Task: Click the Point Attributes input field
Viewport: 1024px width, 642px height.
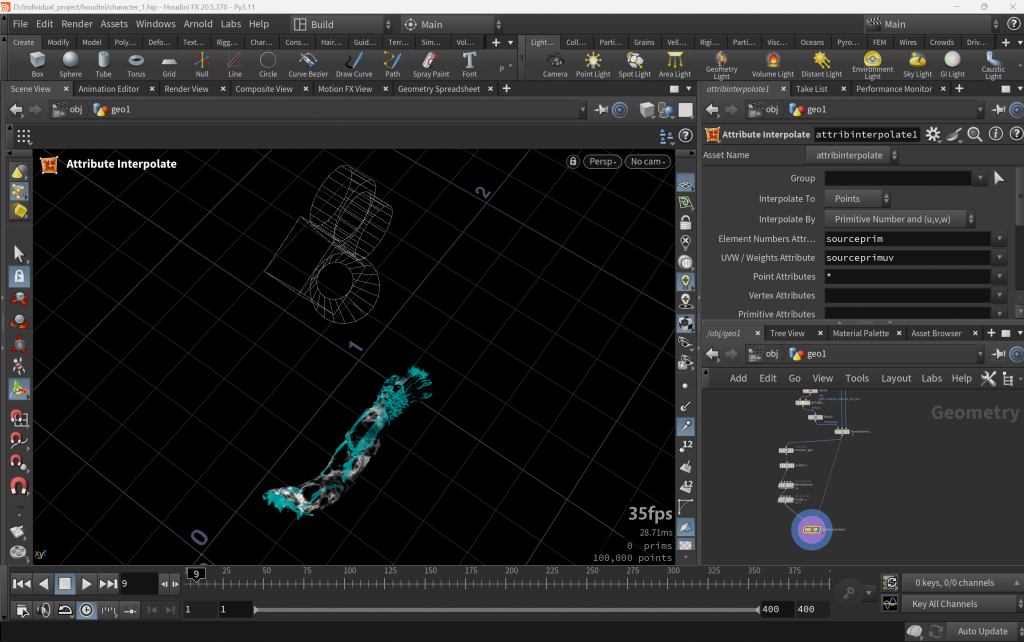Action: 906,276
